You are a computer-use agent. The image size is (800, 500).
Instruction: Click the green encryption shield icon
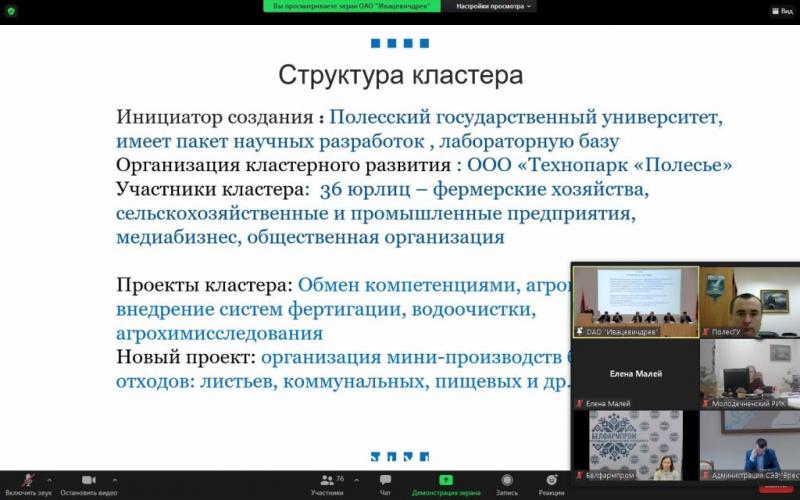(x=11, y=11)
